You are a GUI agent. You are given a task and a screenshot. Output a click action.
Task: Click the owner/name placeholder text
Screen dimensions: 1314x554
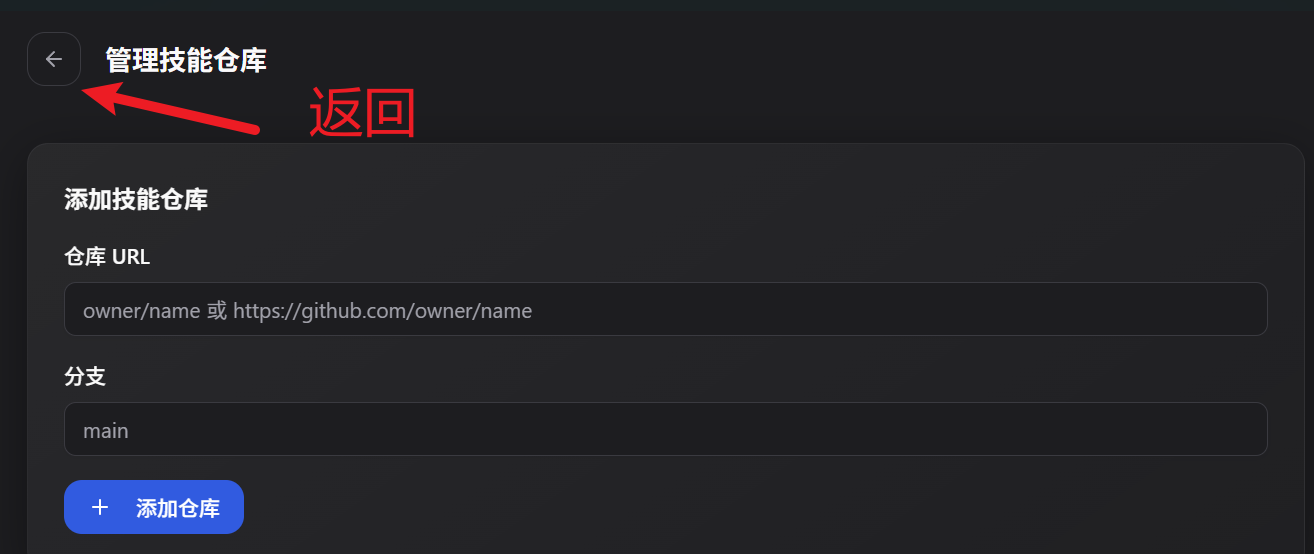[x=142, y=311]
